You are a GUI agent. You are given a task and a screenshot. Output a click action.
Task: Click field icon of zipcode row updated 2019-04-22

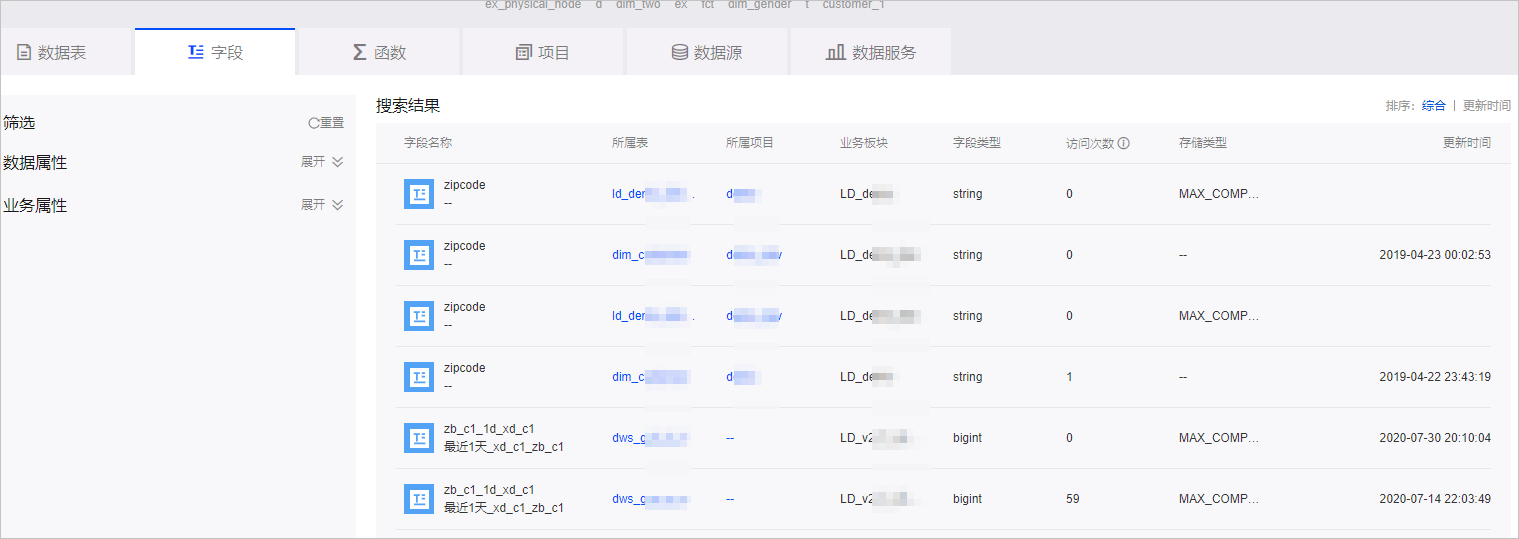click(419, 377)
